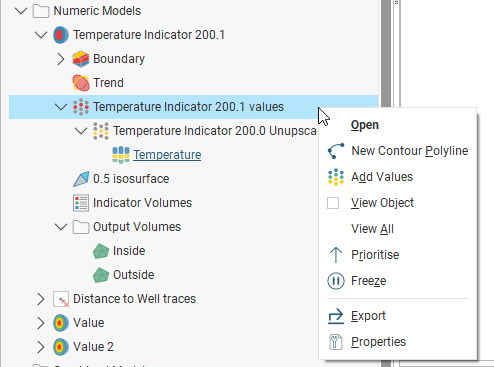The width and height of the screenshot is (494, 367).
Task: Choose New Contour Polyline from menu
Action: [x=398, y=151]
